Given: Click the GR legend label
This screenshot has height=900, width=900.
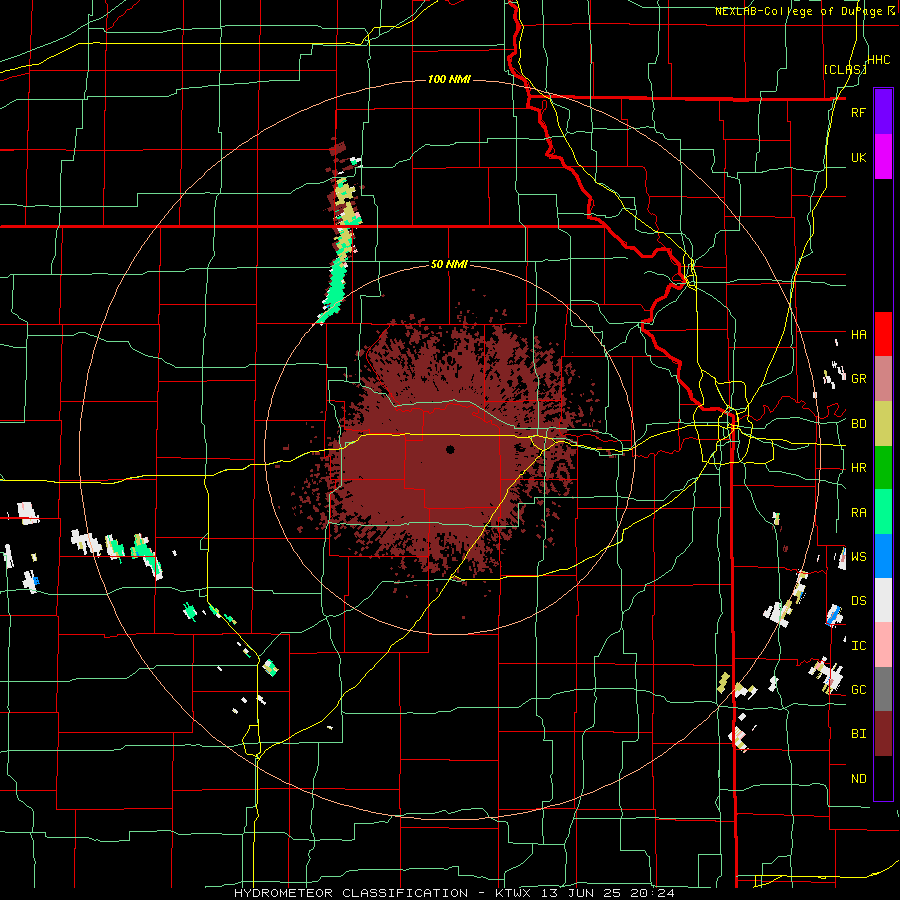Looking at the screenshot, I should pyautogui.click(x=858, y=379).
